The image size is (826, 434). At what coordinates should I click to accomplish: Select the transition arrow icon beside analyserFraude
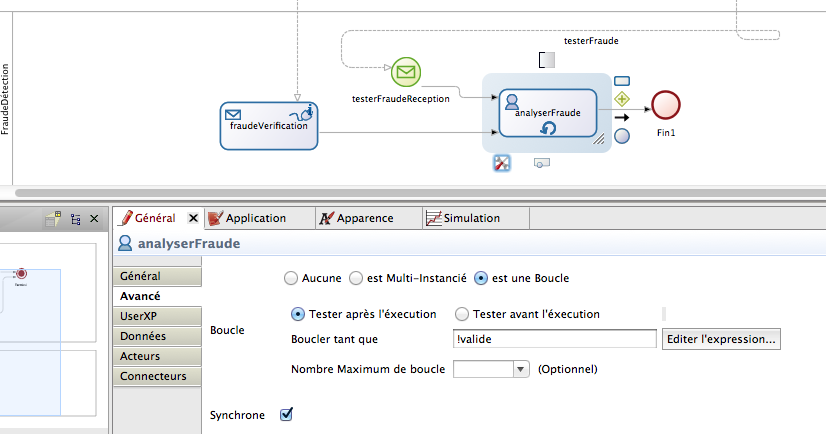(621, 117)
